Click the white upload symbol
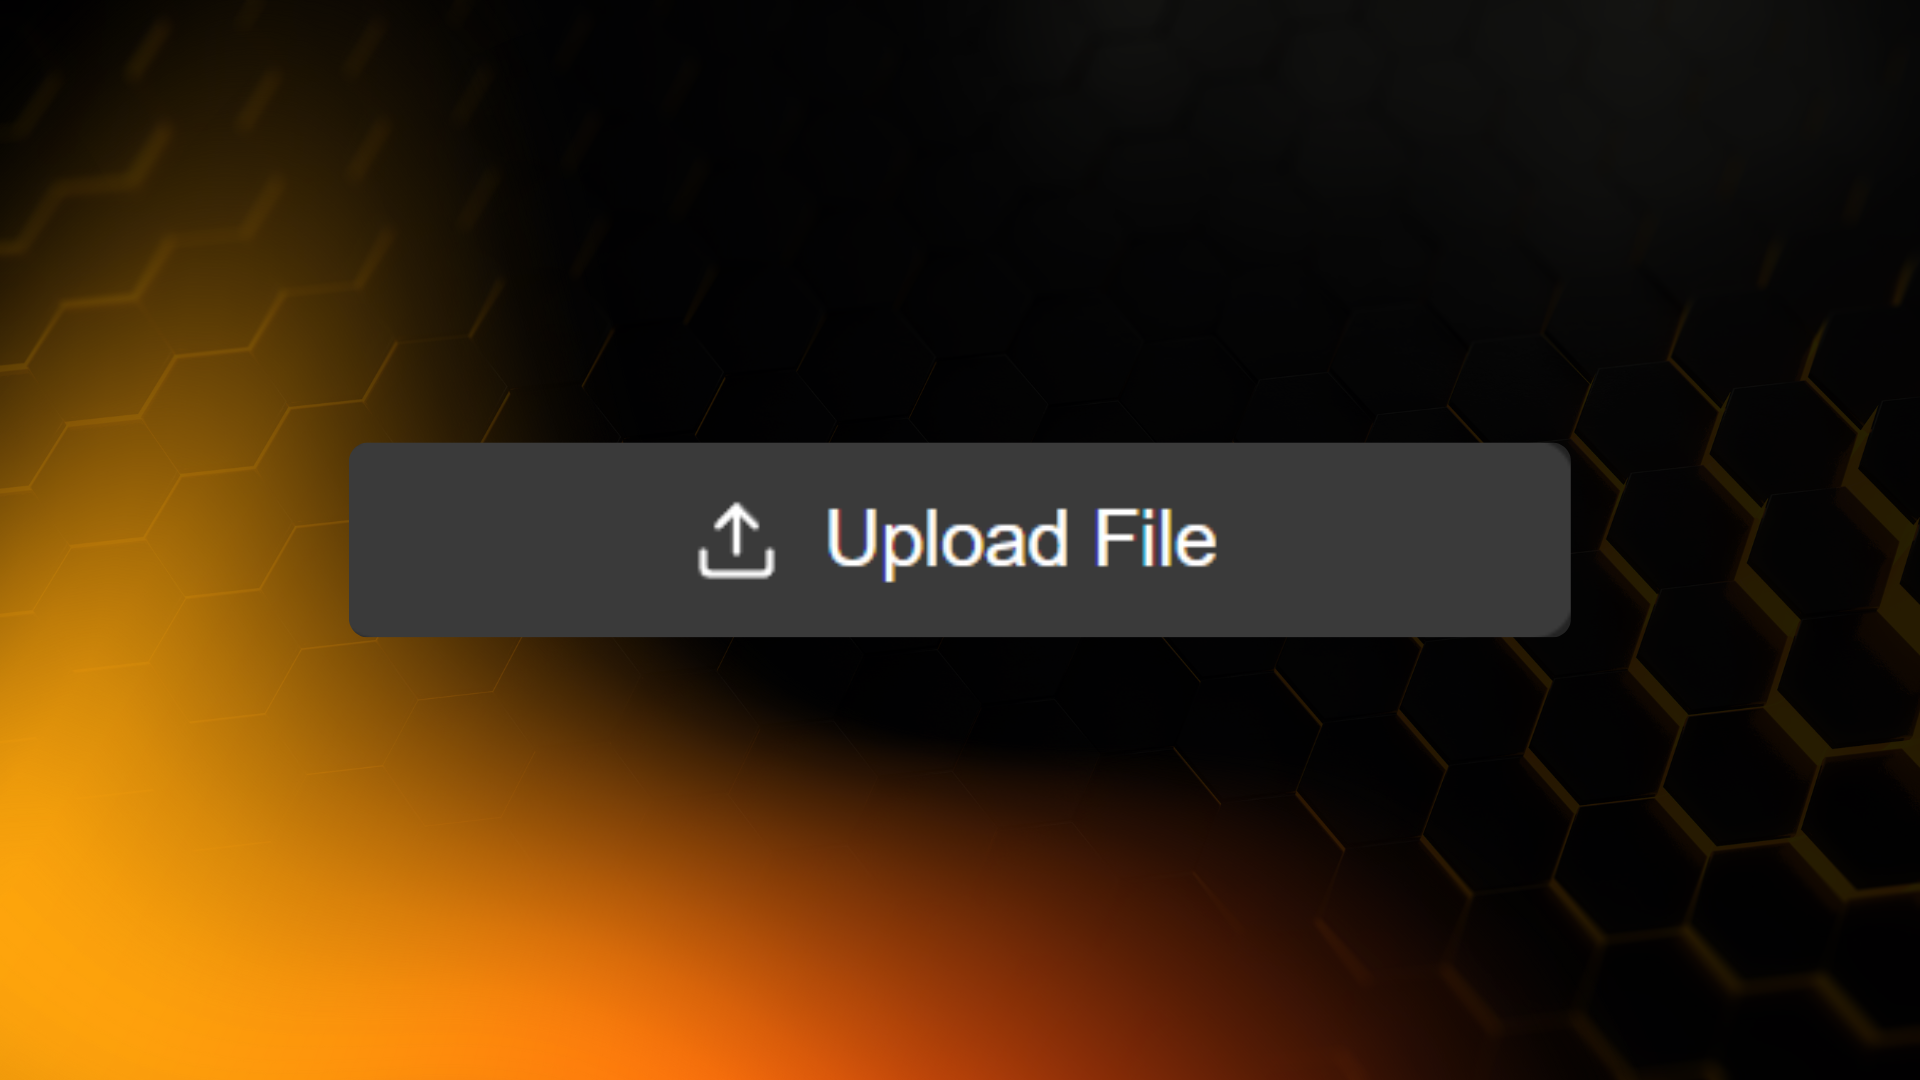This screenshot has height=1080, width=1920. [736, 540]
